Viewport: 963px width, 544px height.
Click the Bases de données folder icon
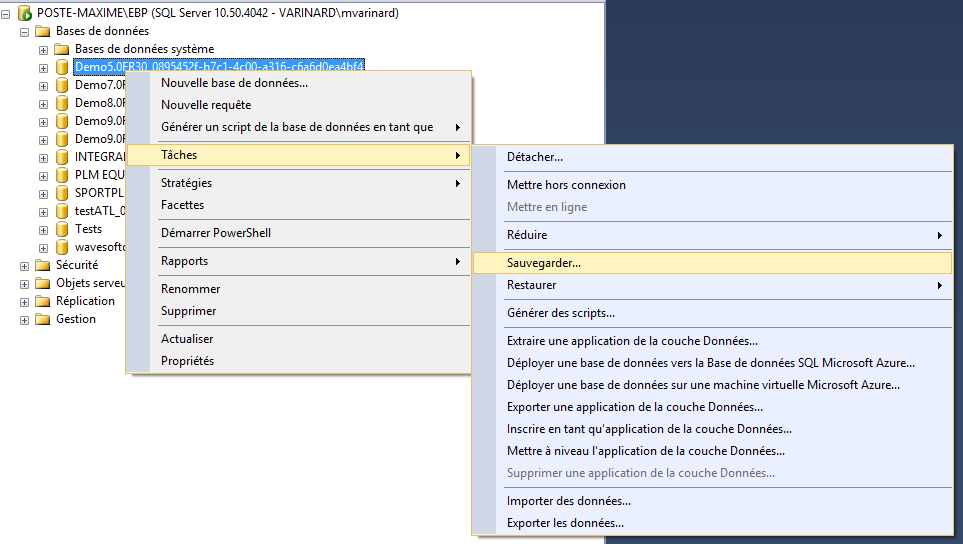pos(42,31)
